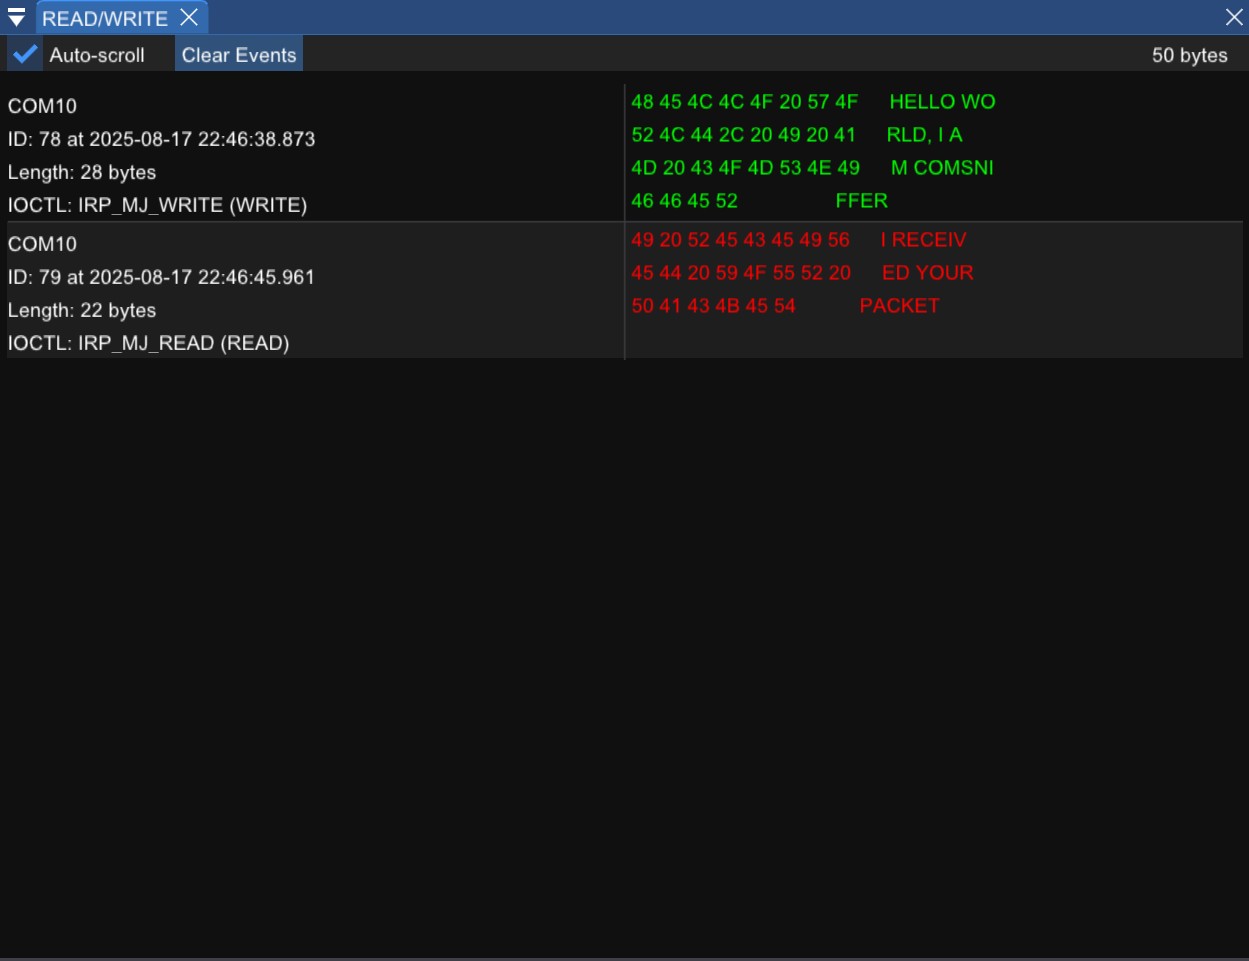Click the 50 bytes counter
Viewport: 1249px width, 961px height.
click(1189, 55)
